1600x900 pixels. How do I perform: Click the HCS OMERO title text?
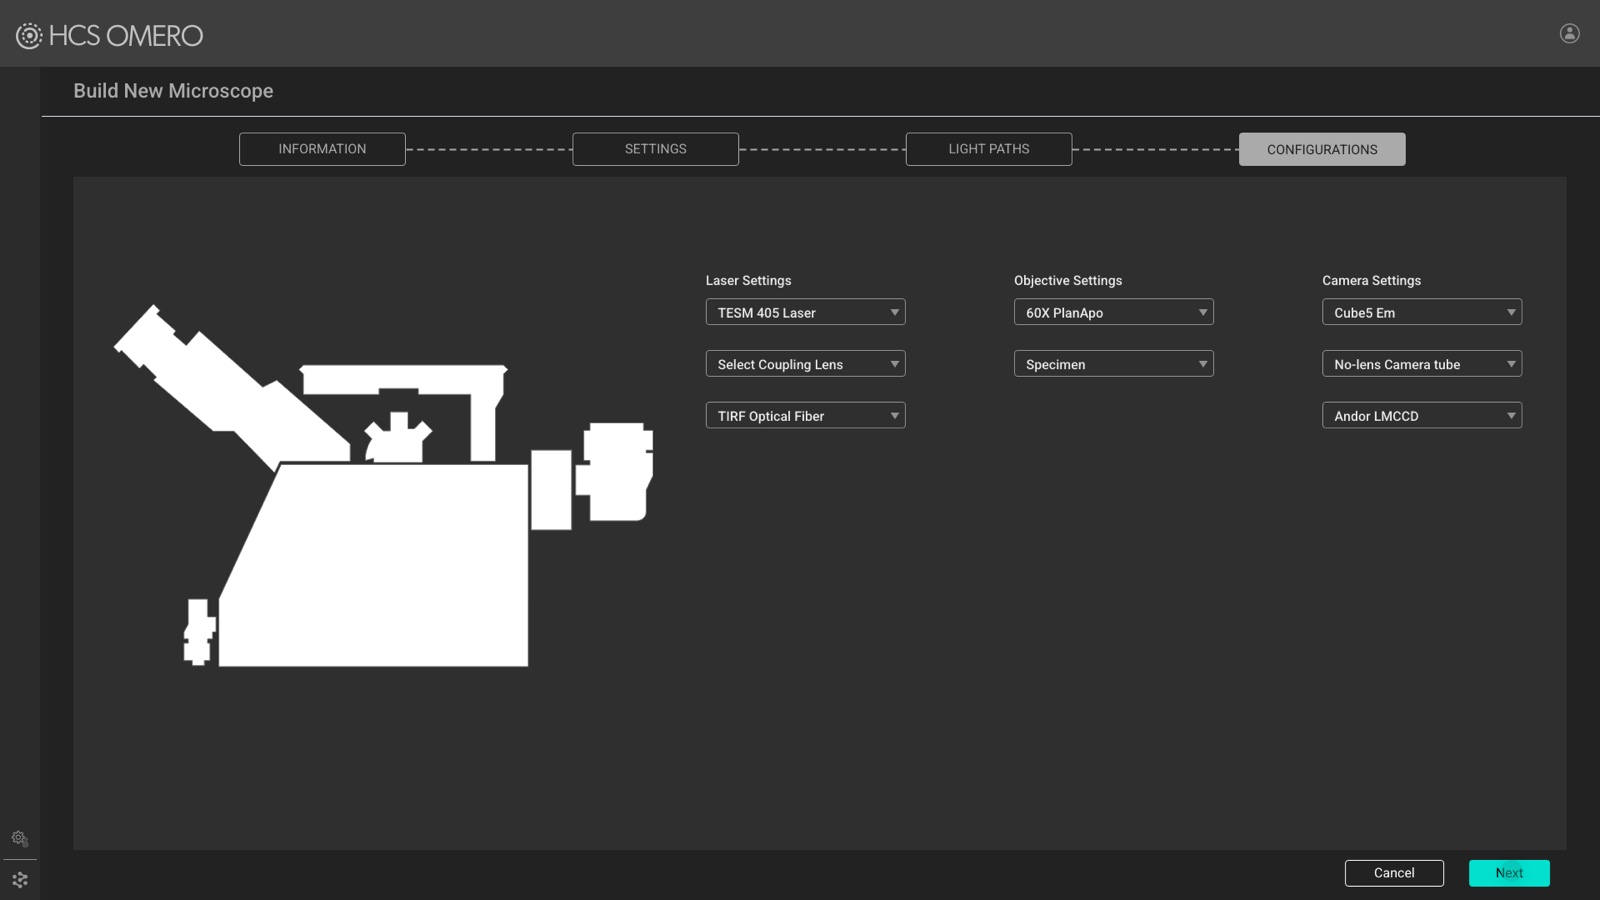[x=126, y=36]
